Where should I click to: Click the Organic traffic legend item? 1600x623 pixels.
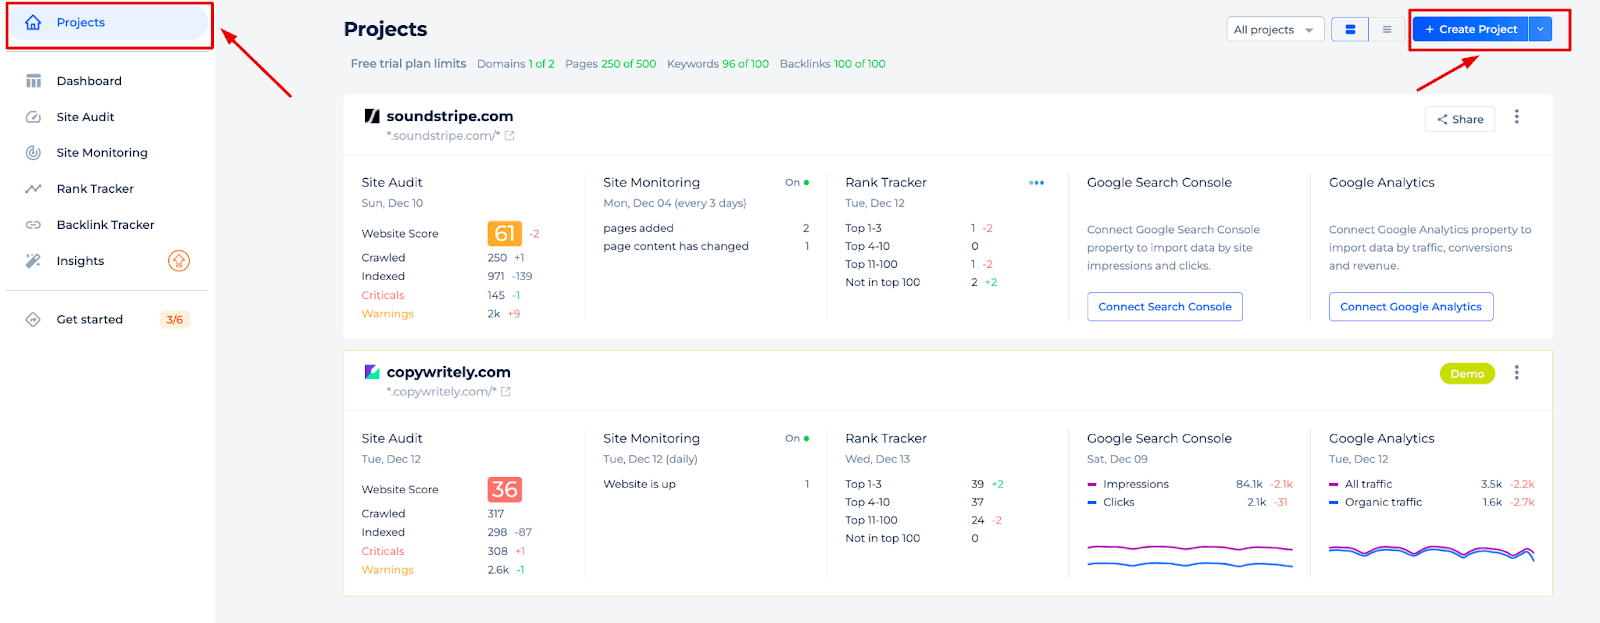(x=1376, y=503)
